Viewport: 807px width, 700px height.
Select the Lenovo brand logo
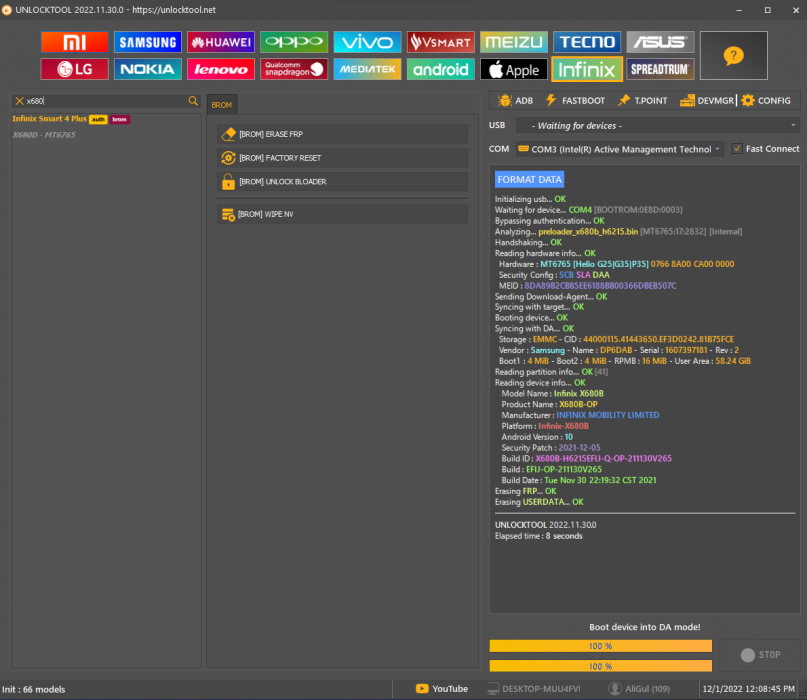pyautogui.click(x=221, y=69)
